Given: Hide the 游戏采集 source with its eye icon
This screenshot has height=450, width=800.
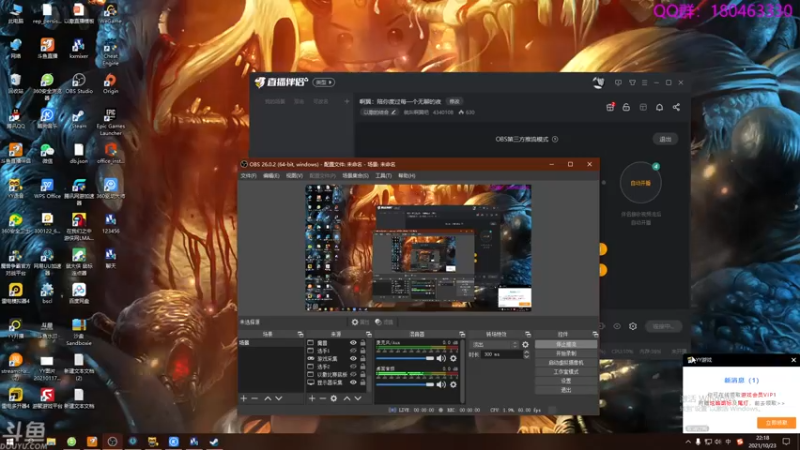Looking at the screenshot, I should [x=353, y=359].
